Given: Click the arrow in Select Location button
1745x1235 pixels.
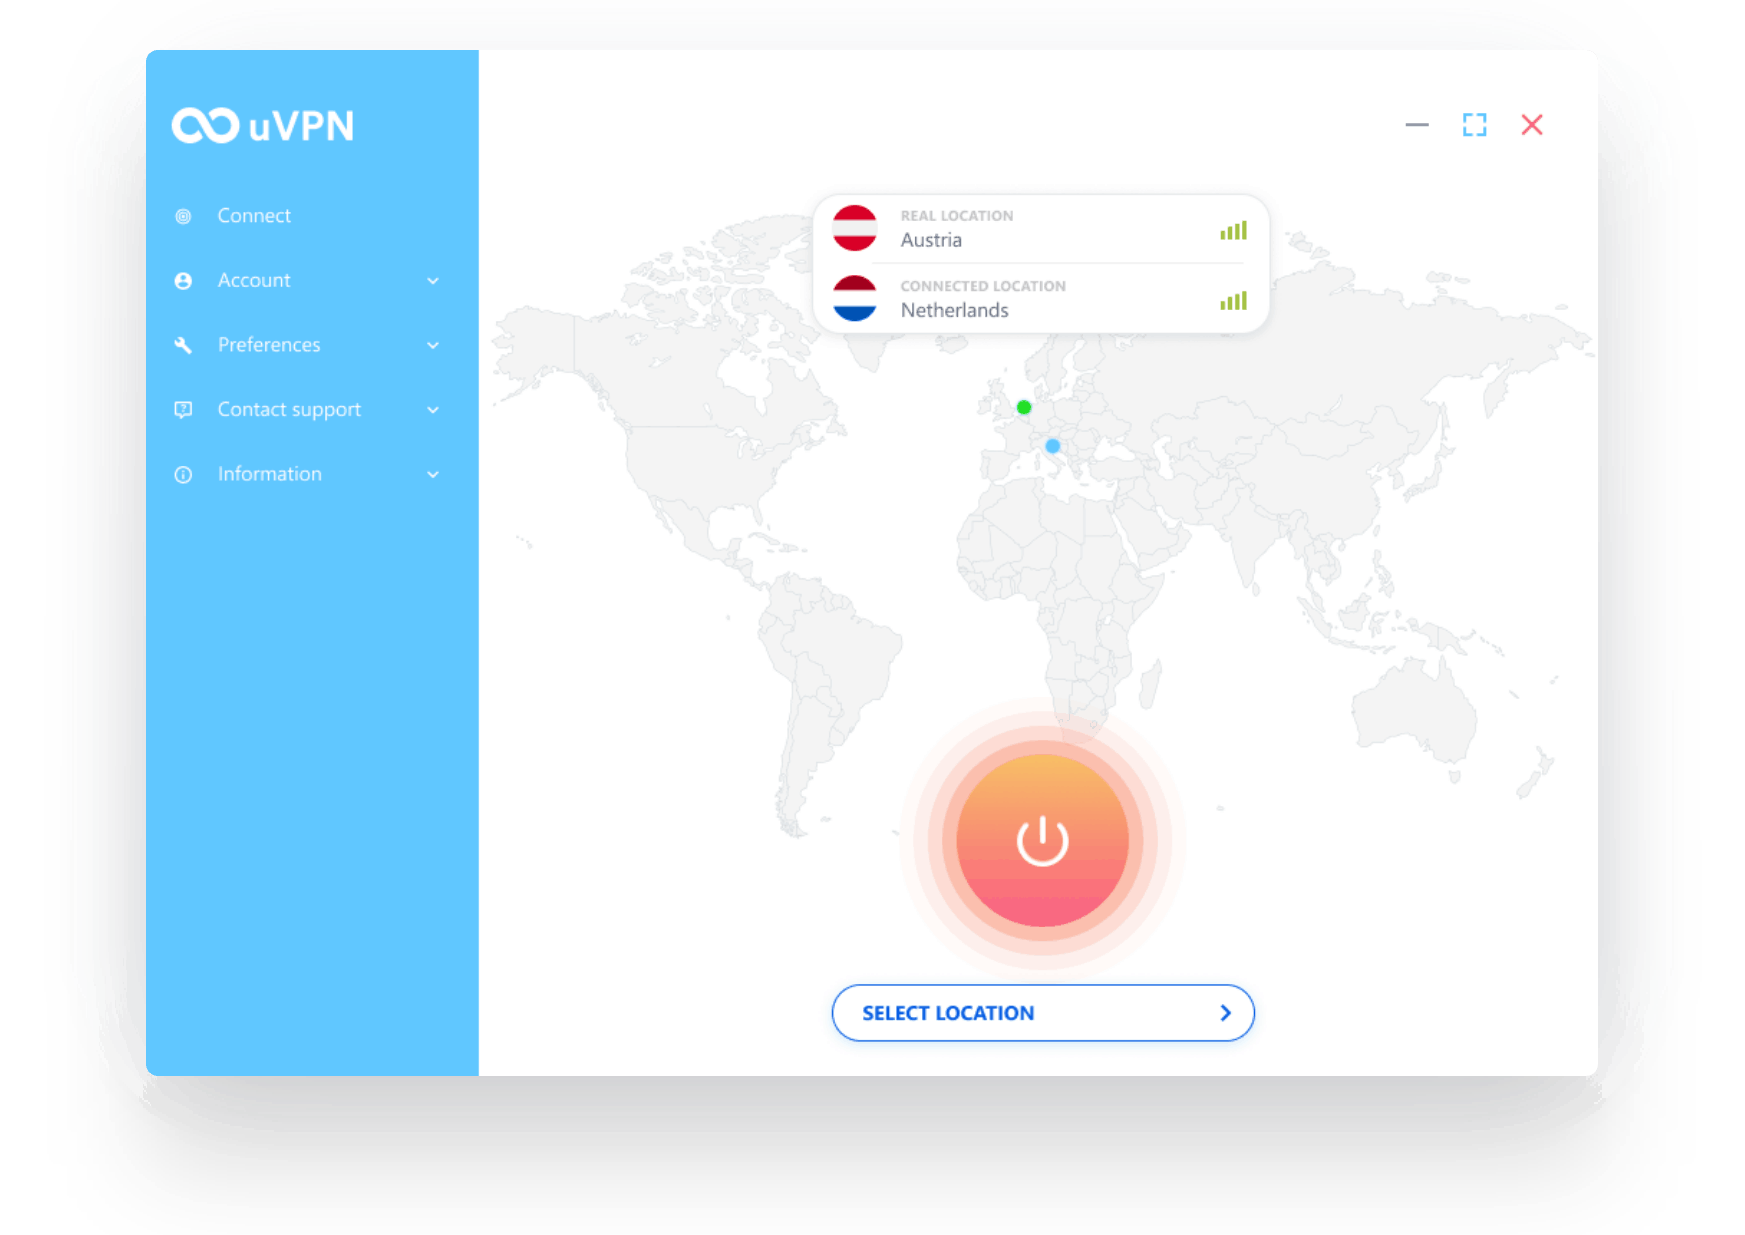Looking at the screenshot, I should point(1225,1013).
